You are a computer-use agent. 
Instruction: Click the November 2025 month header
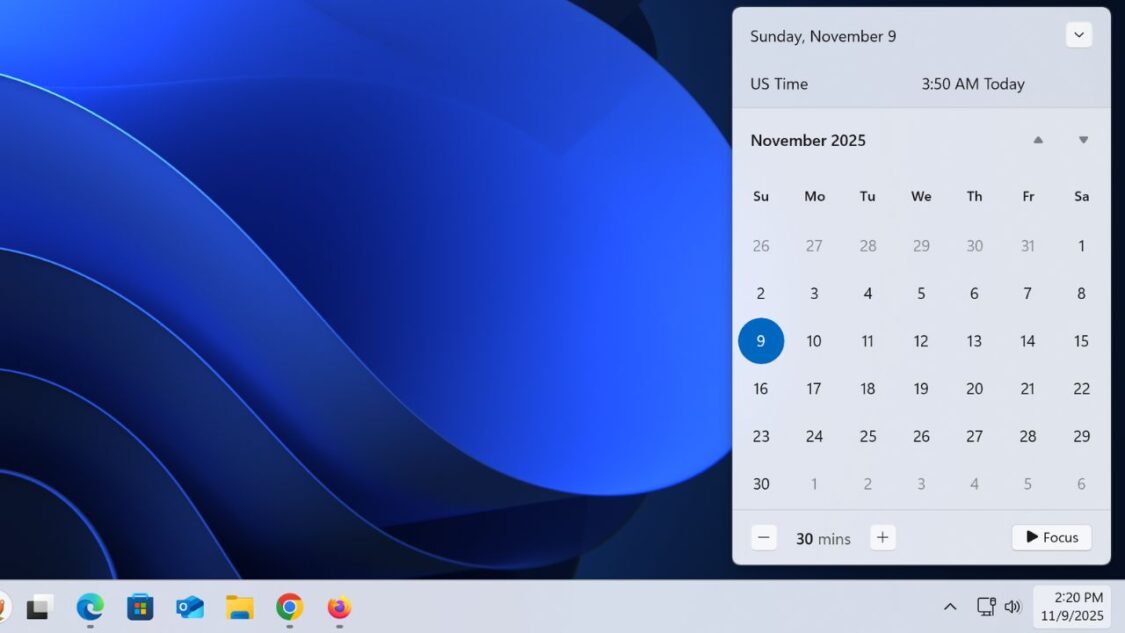coord(808,141)
